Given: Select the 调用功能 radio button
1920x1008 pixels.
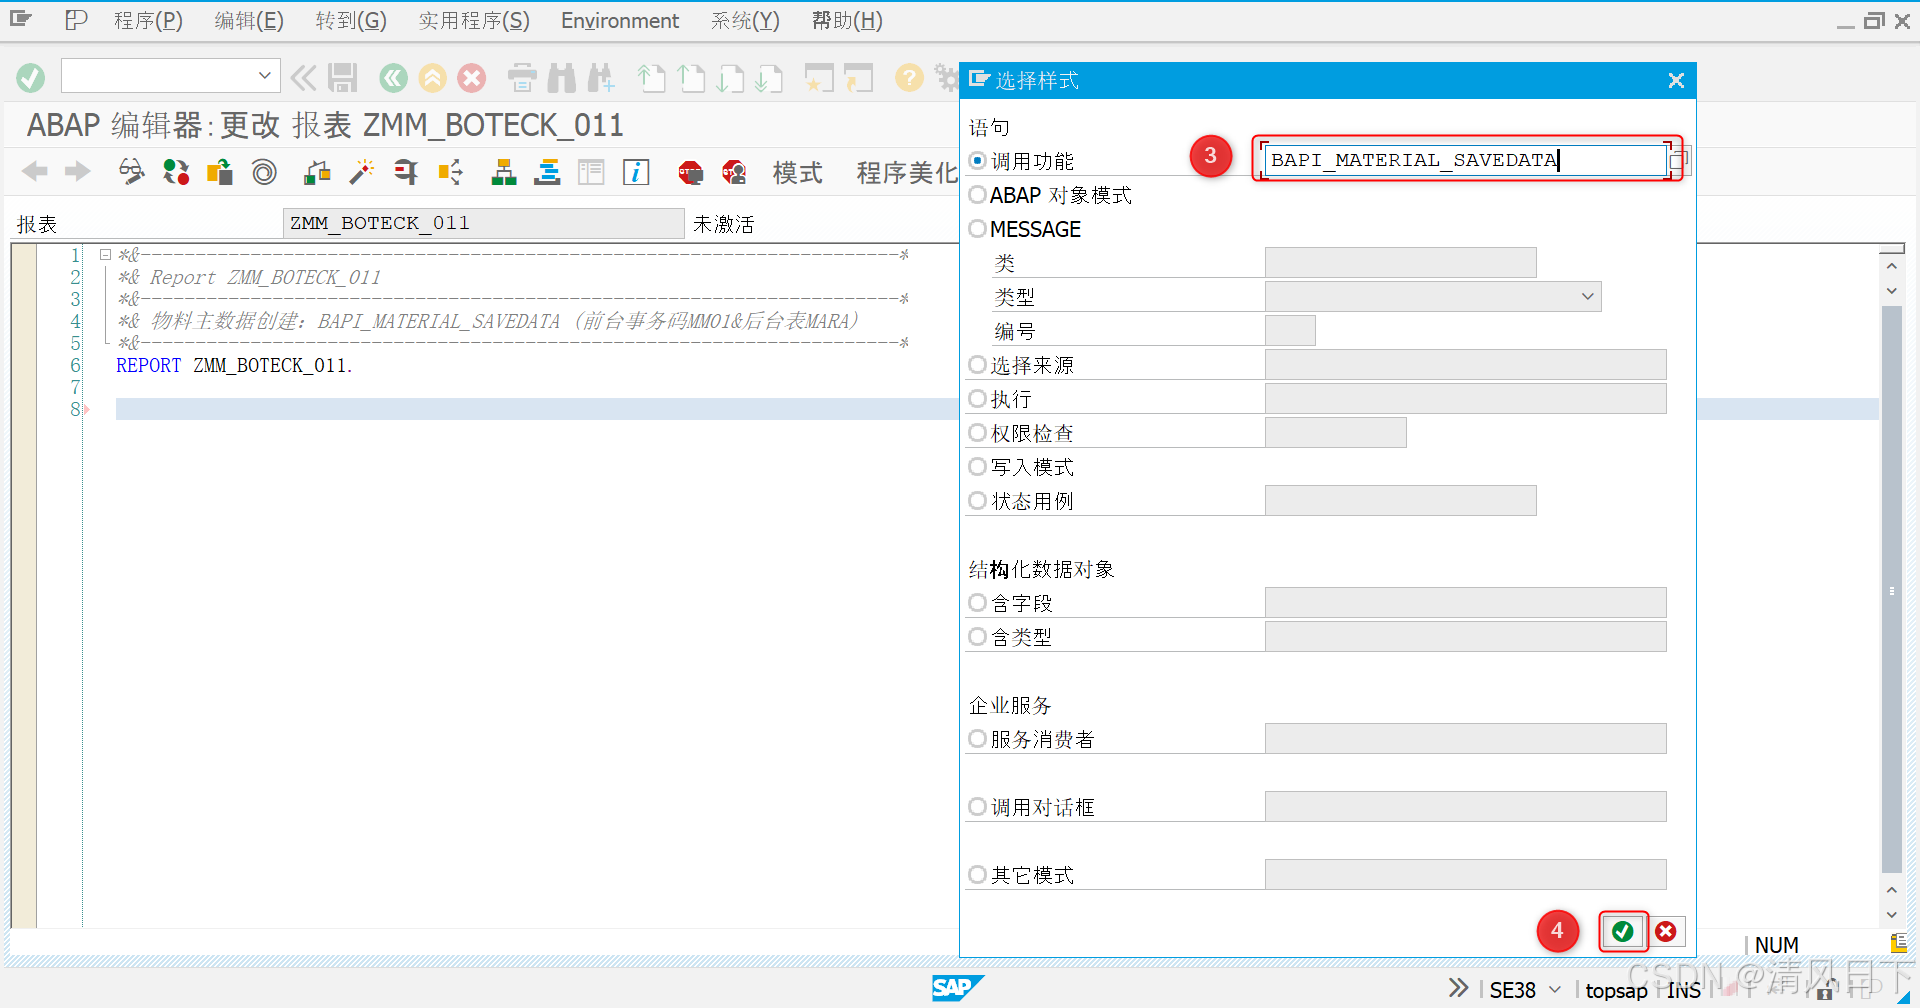Looking at the screenshot, I should [977, 160].
